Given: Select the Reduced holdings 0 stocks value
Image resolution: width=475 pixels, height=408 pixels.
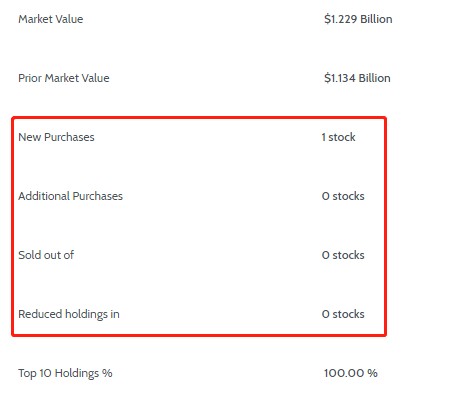Looking at the screenshot, I should pos(343,314).
